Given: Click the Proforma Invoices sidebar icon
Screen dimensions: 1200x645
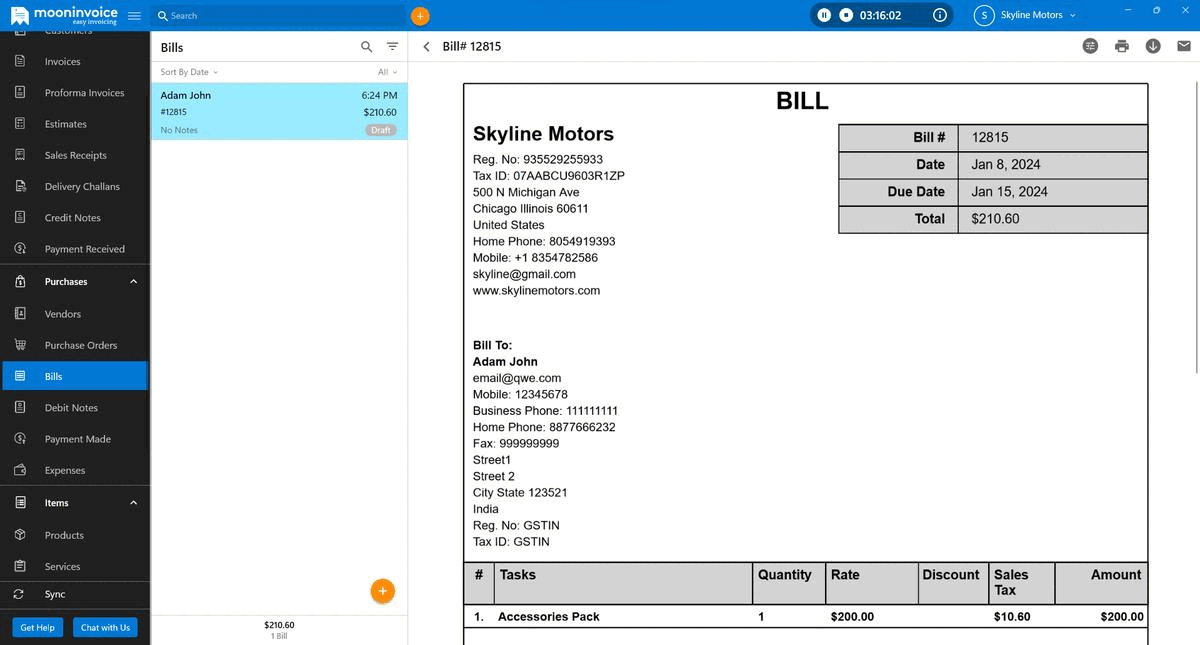Looking at the screenshot, I should click(x=20, y=92).
